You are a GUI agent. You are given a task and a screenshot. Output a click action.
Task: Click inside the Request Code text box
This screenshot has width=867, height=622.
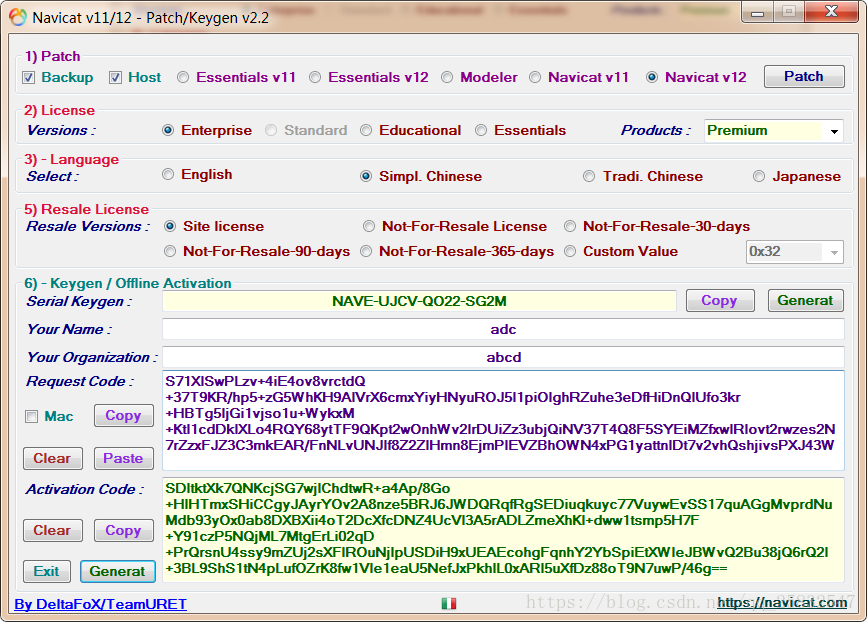(503, 420)
